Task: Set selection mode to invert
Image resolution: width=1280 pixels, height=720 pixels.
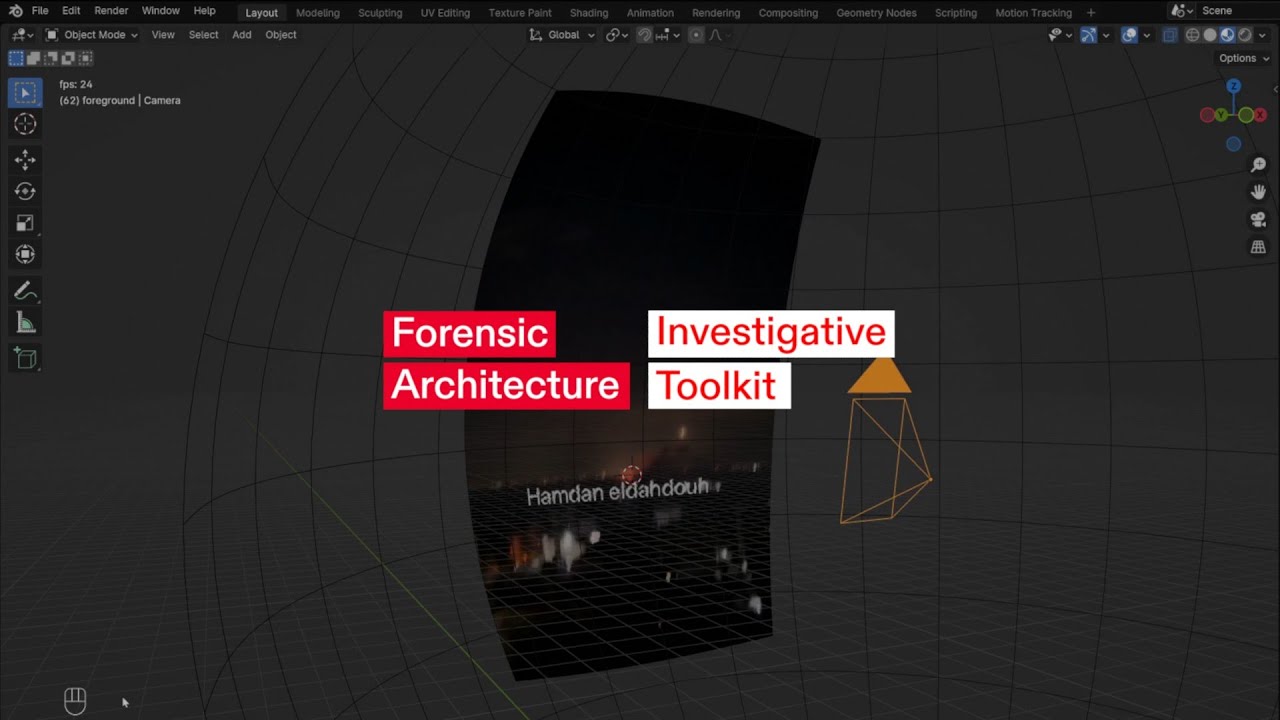Action: [x=68, y=58]
